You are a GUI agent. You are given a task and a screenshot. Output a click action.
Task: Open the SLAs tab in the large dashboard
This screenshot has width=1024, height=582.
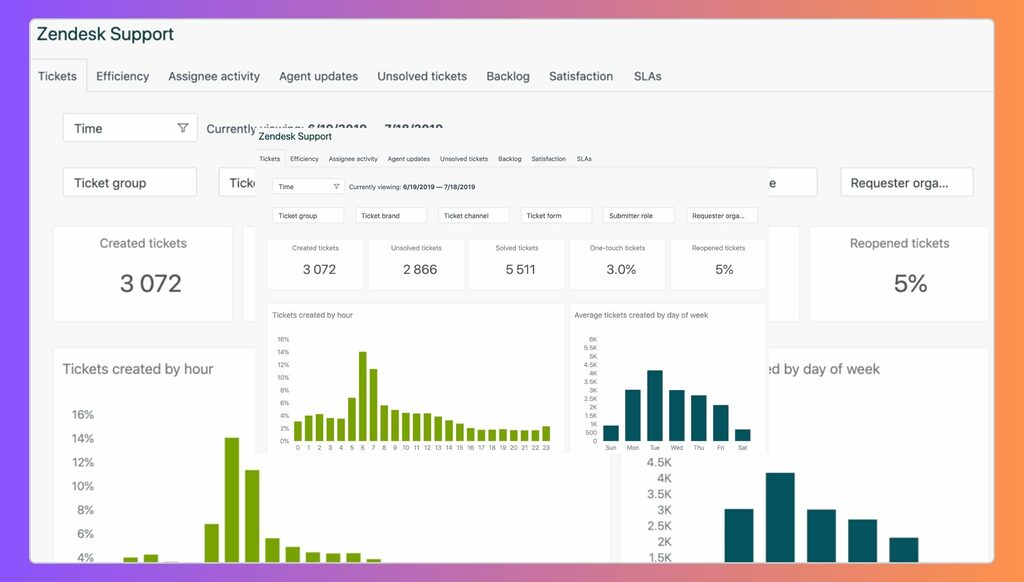648,76
